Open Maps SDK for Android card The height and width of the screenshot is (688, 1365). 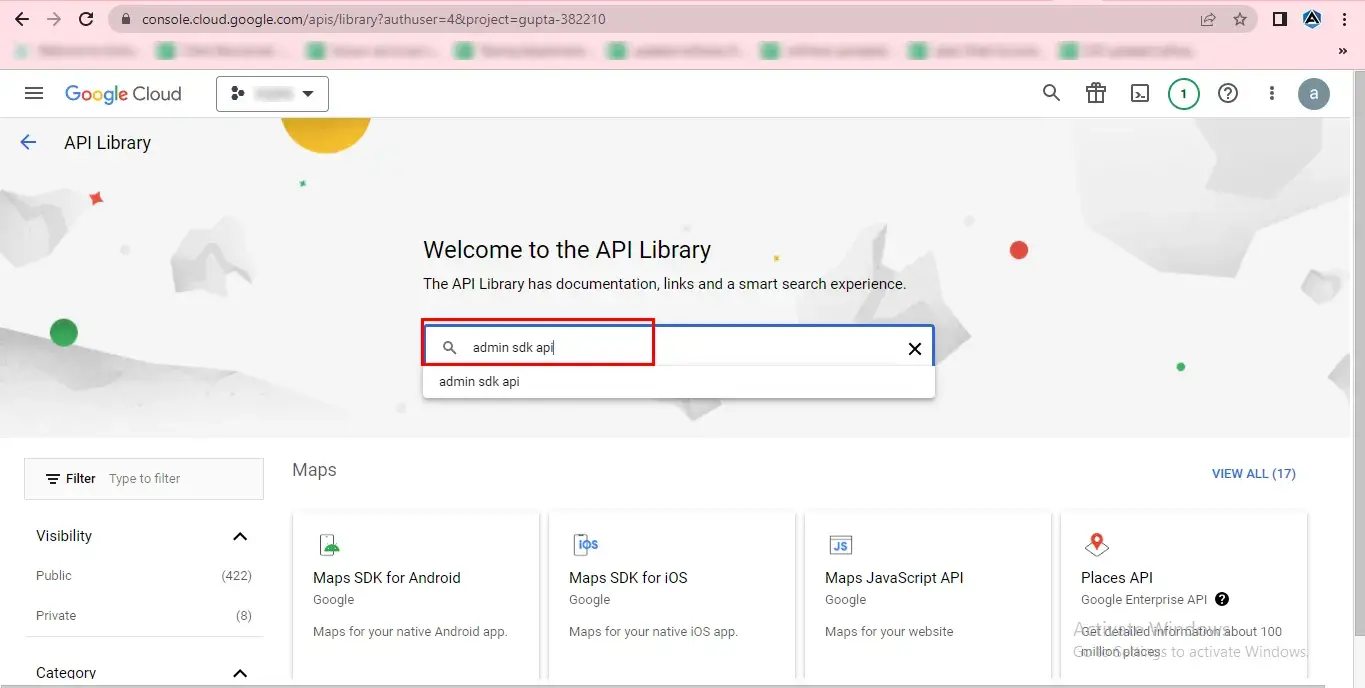416,596
